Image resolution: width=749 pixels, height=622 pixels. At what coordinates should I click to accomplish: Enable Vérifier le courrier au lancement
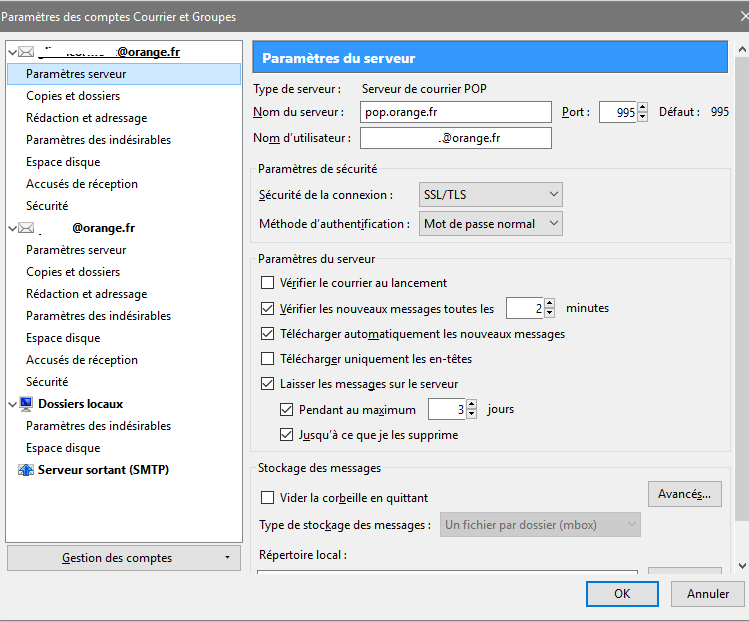pos(267,283)
